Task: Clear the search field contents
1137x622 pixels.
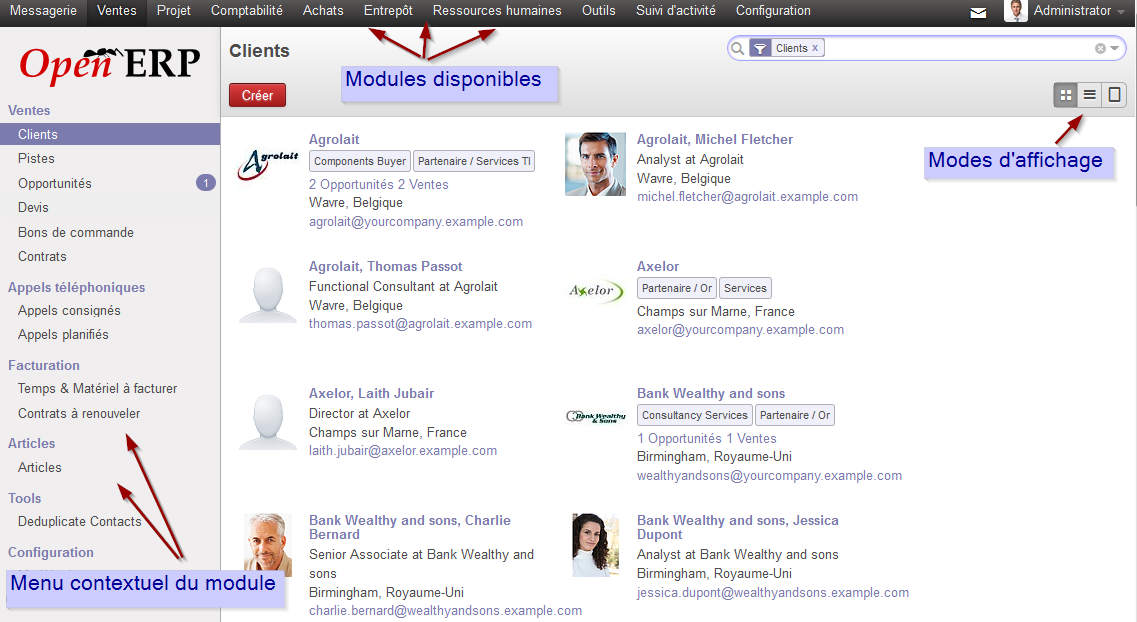Action: point(1100,49)
